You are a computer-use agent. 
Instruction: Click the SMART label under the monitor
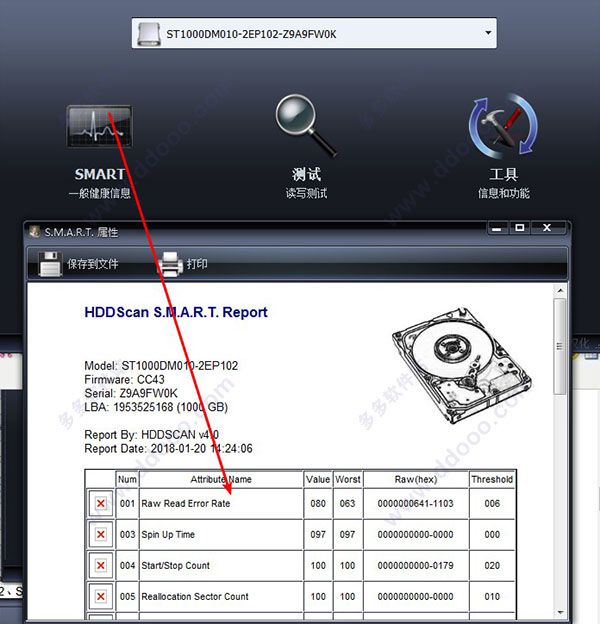[100, 174]
